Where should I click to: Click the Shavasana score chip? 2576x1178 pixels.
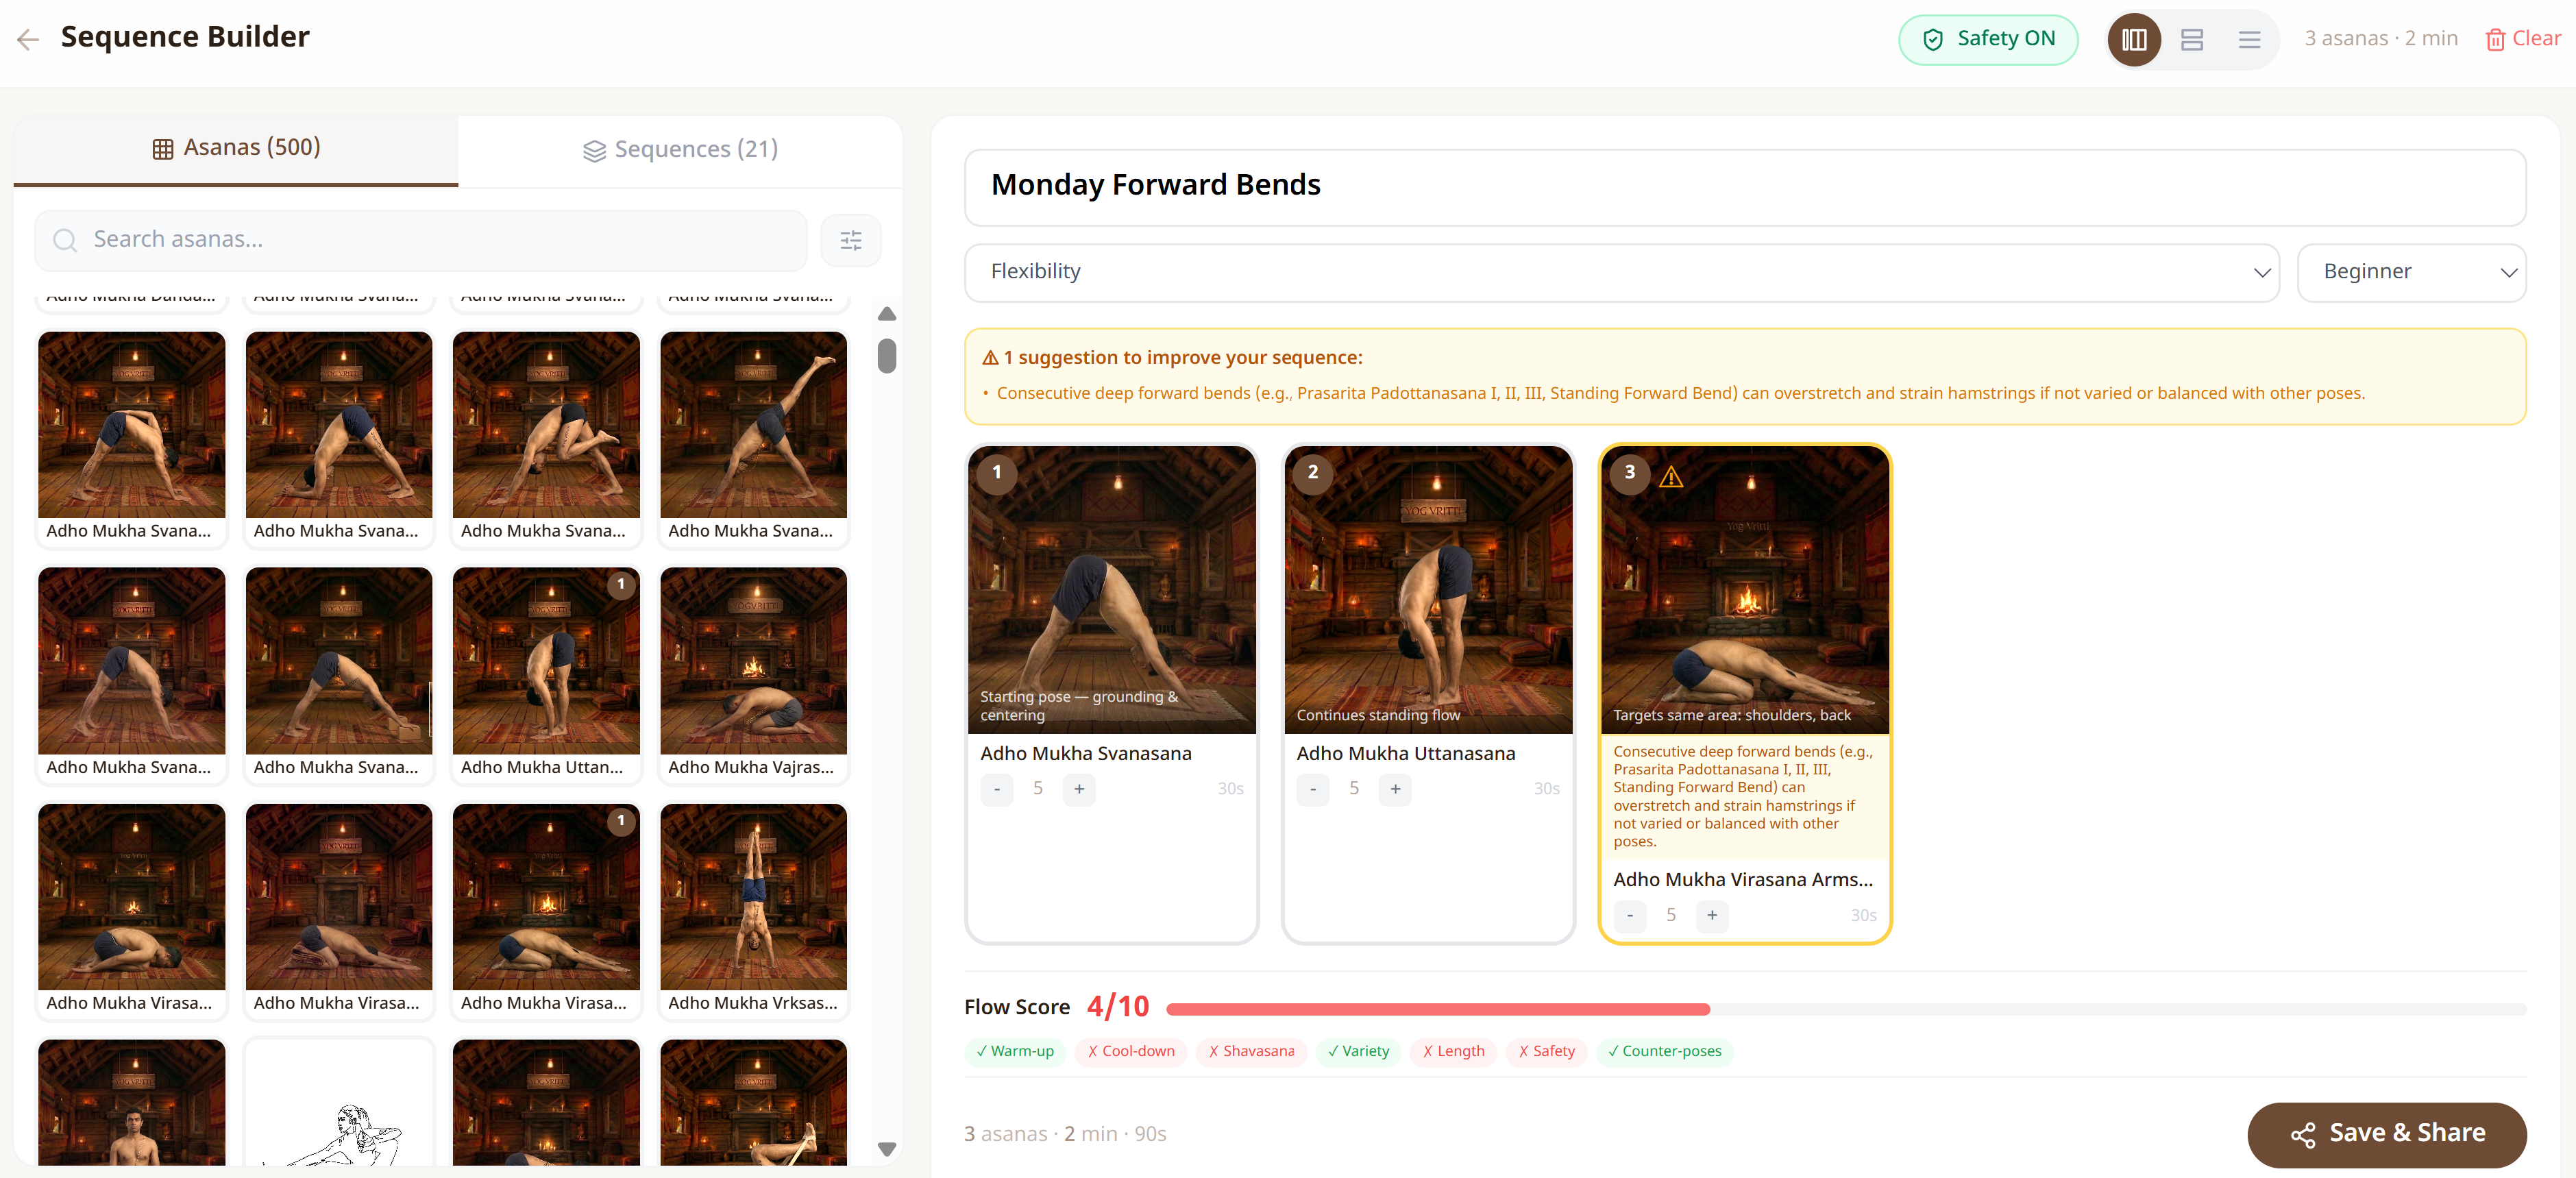pos(1251,1051)
